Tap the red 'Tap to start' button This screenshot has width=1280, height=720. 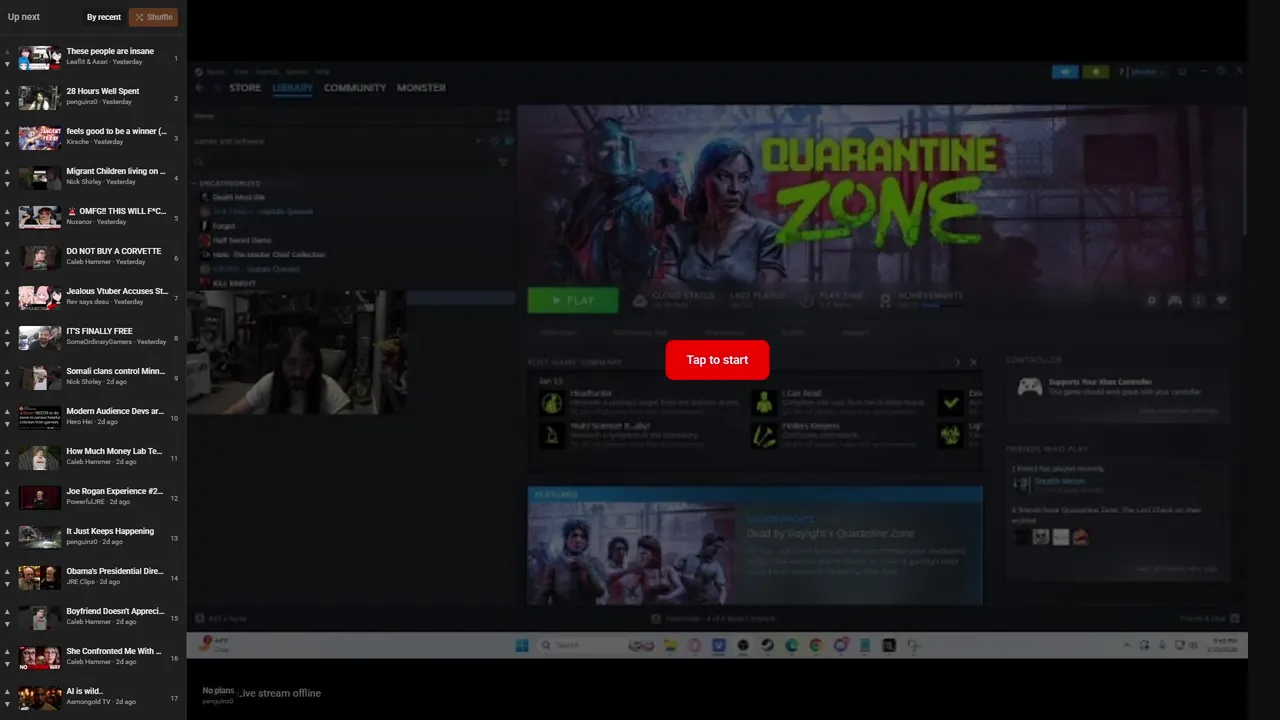coord(717,360)
